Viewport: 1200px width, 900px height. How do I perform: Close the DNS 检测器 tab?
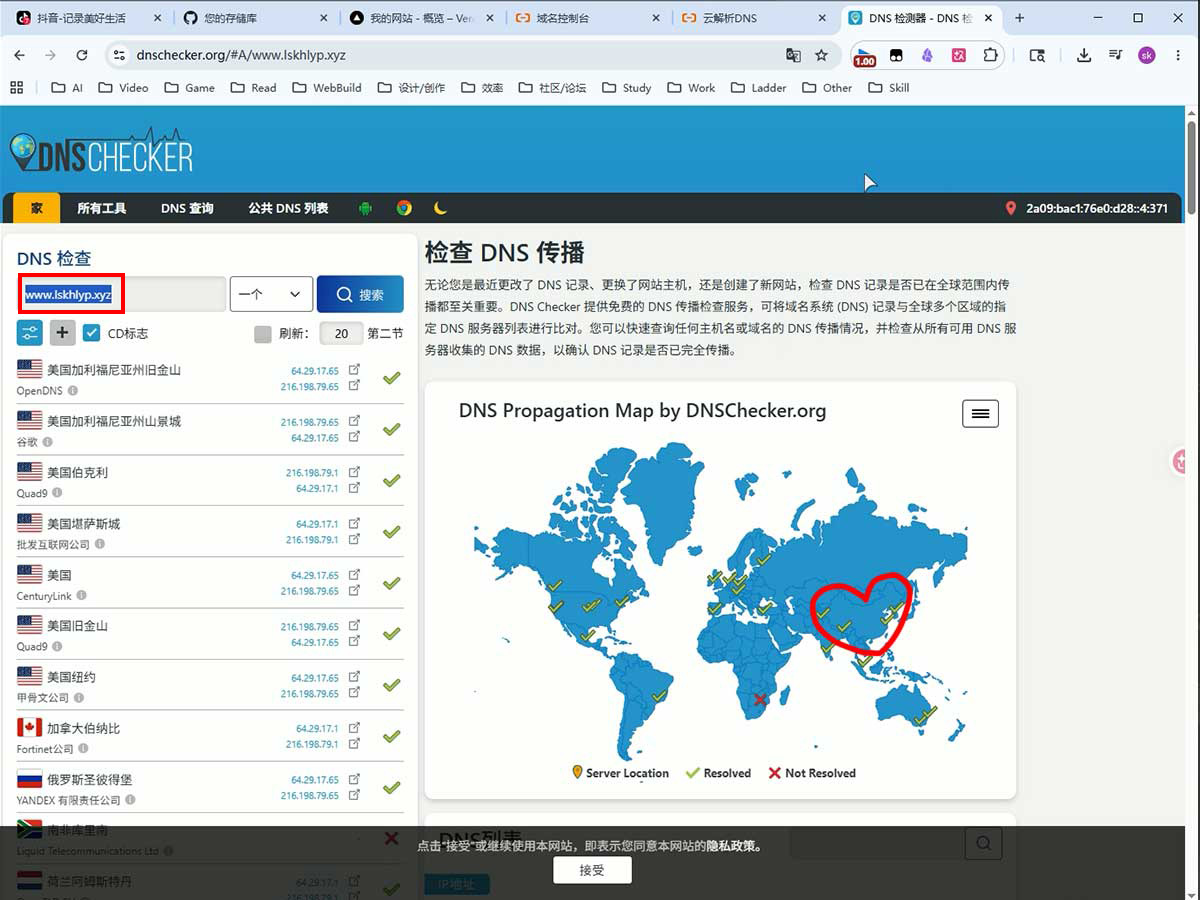pyautogui.click(x=988, y=18)
